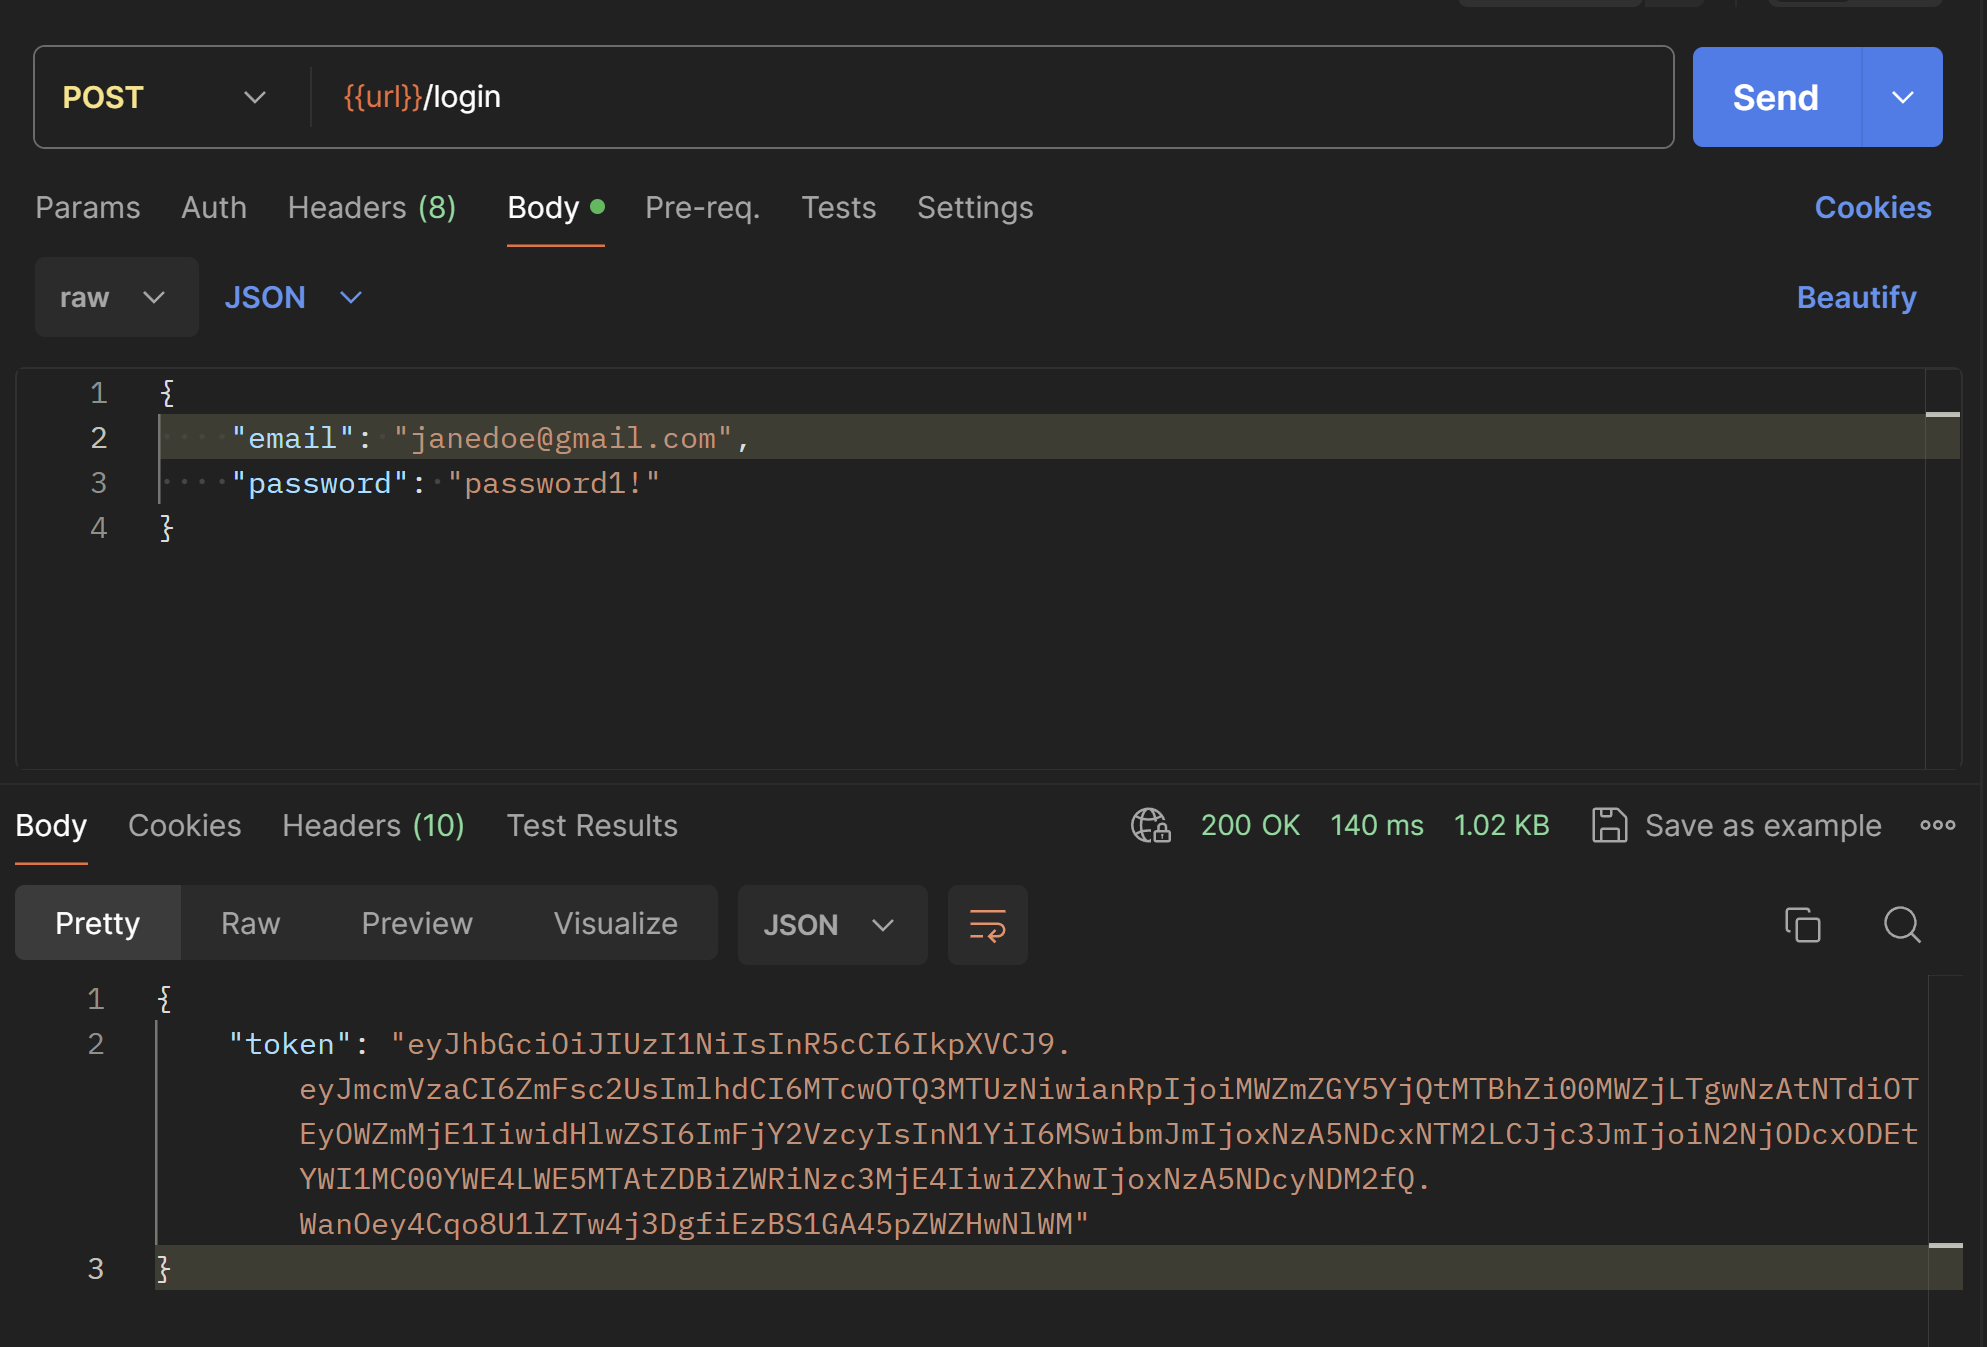Switch to the Test Results tab
The image size is (1987, 1347).
coord(592,825)
